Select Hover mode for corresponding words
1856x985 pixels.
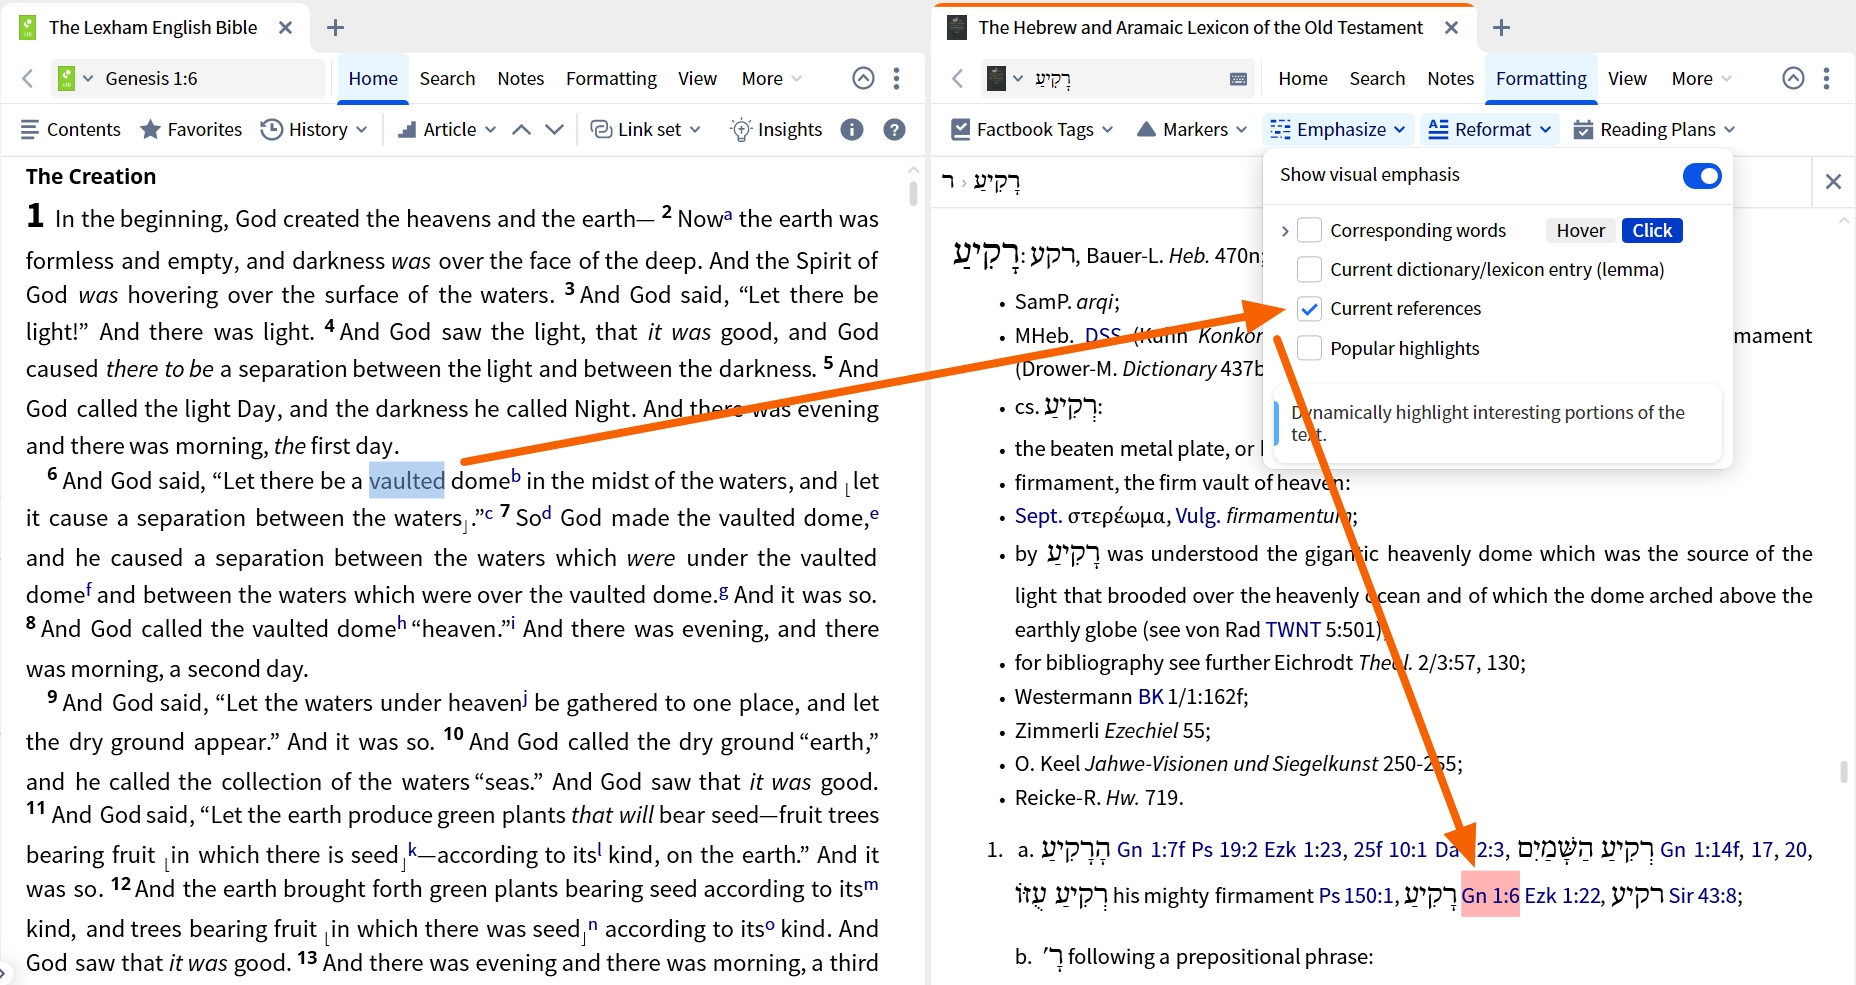coord(1580,230)
